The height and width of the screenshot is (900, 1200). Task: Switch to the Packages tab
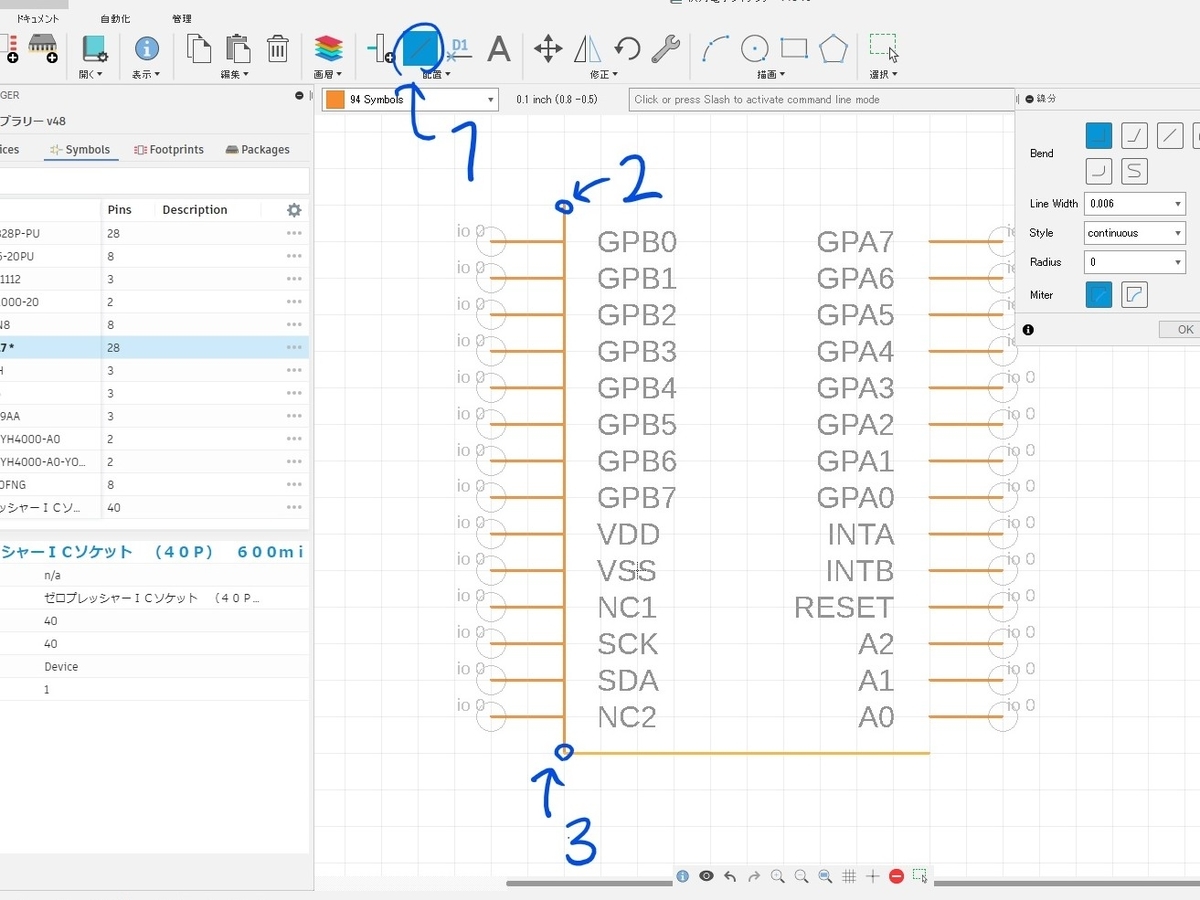point(257,149)
